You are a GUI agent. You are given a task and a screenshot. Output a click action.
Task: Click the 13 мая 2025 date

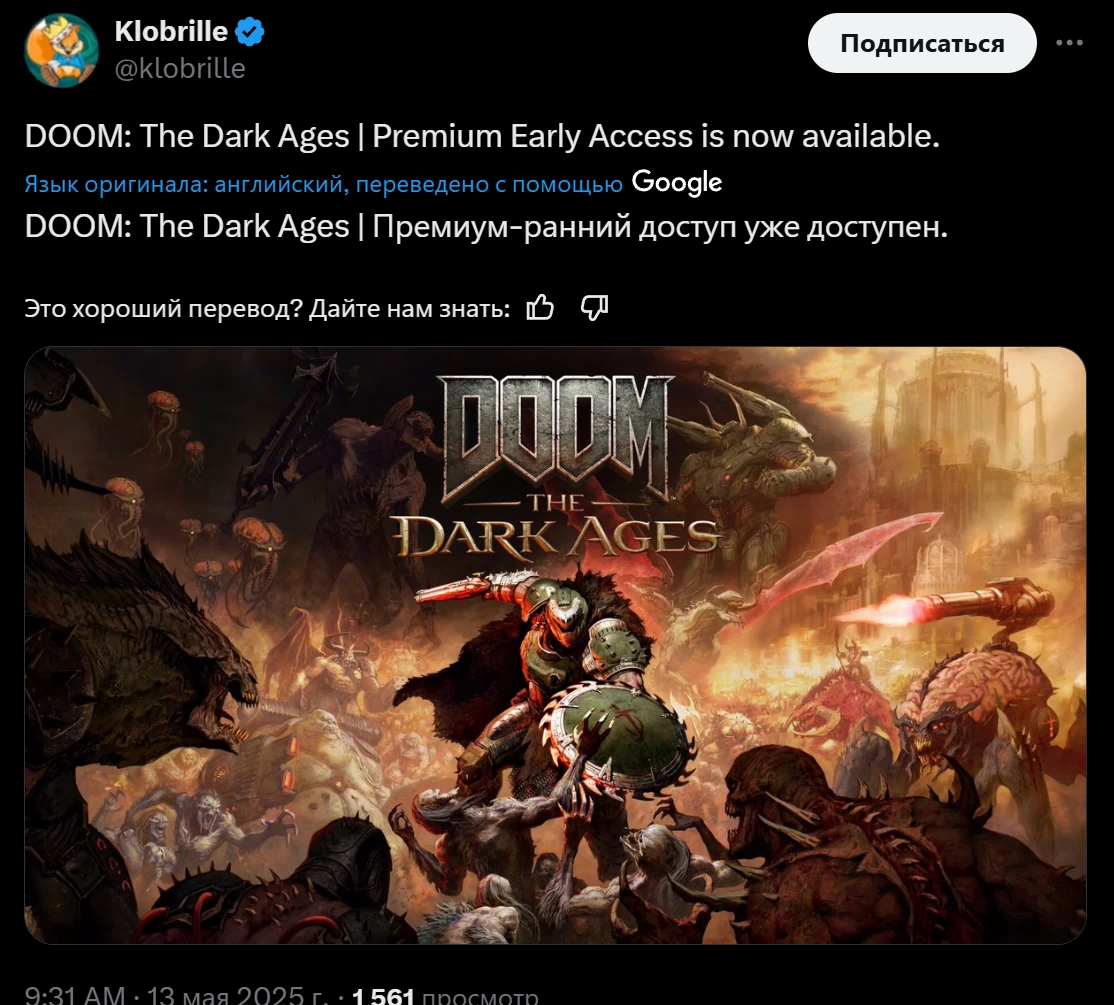click(x=234, y=994)
